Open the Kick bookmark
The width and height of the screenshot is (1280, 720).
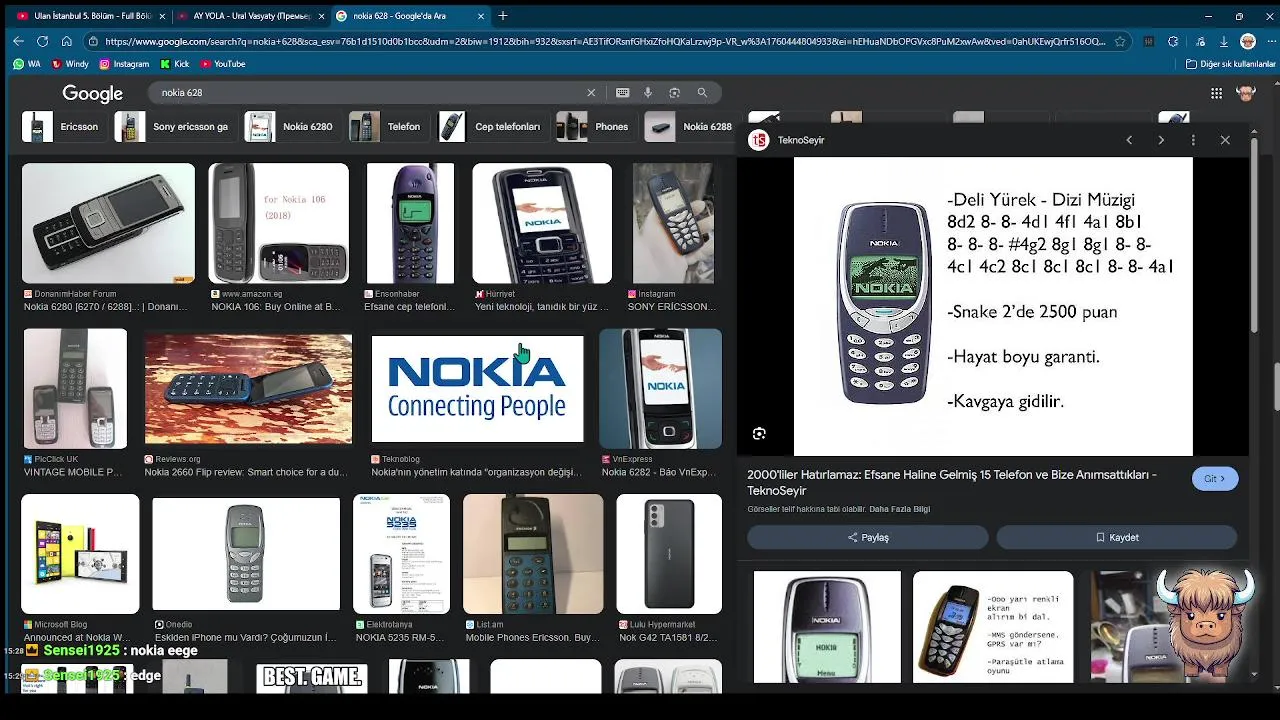tap(174, 64)
